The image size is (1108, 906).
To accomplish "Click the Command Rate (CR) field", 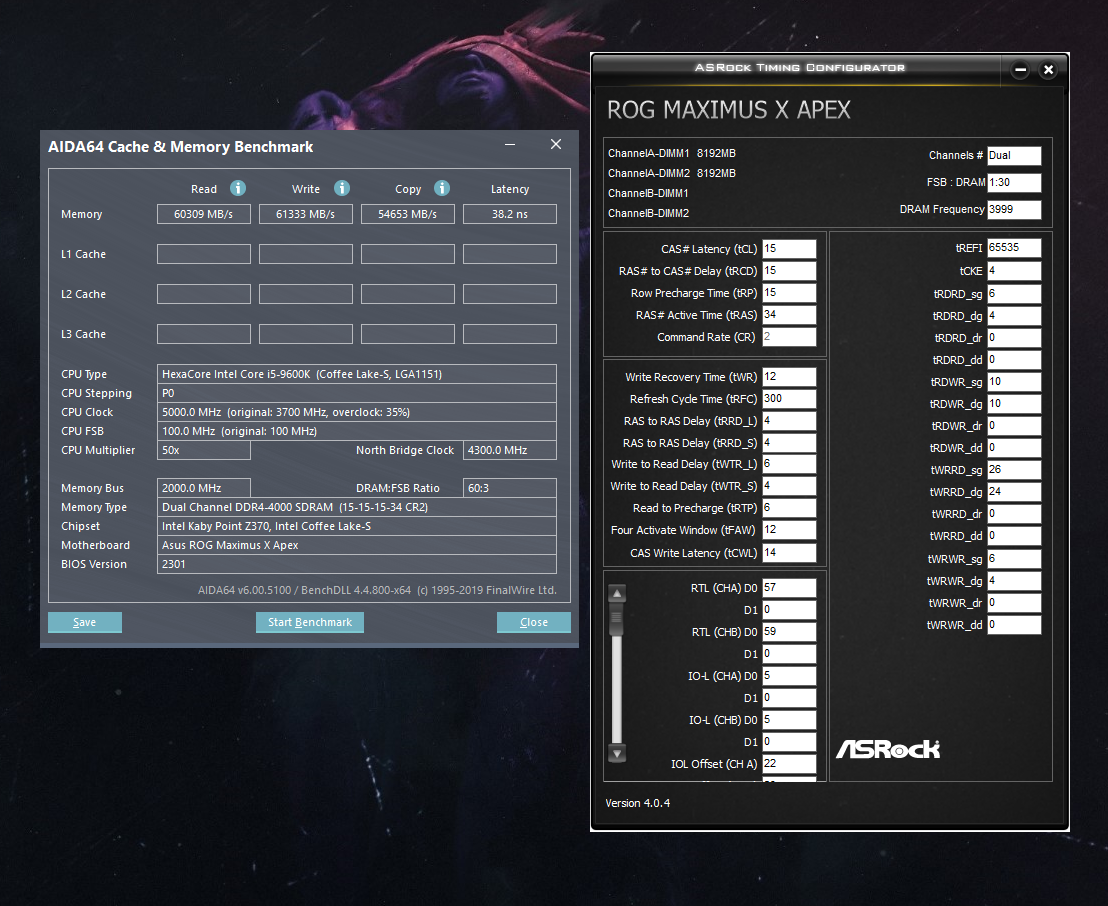I will pyautogui.click(x=789, y=336).
